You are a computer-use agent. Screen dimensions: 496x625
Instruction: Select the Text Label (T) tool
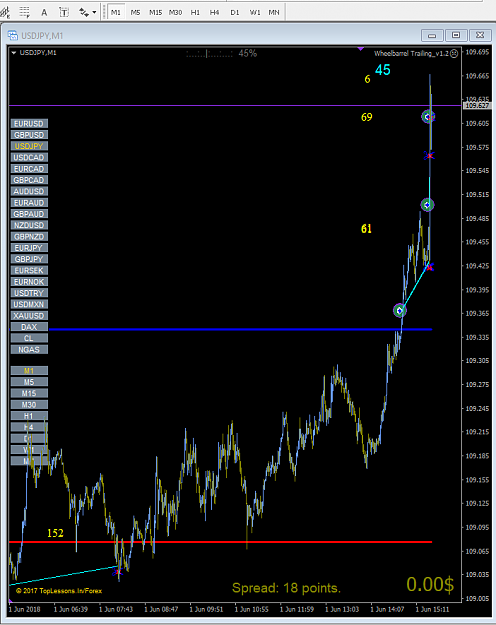(x=64, y=12)
